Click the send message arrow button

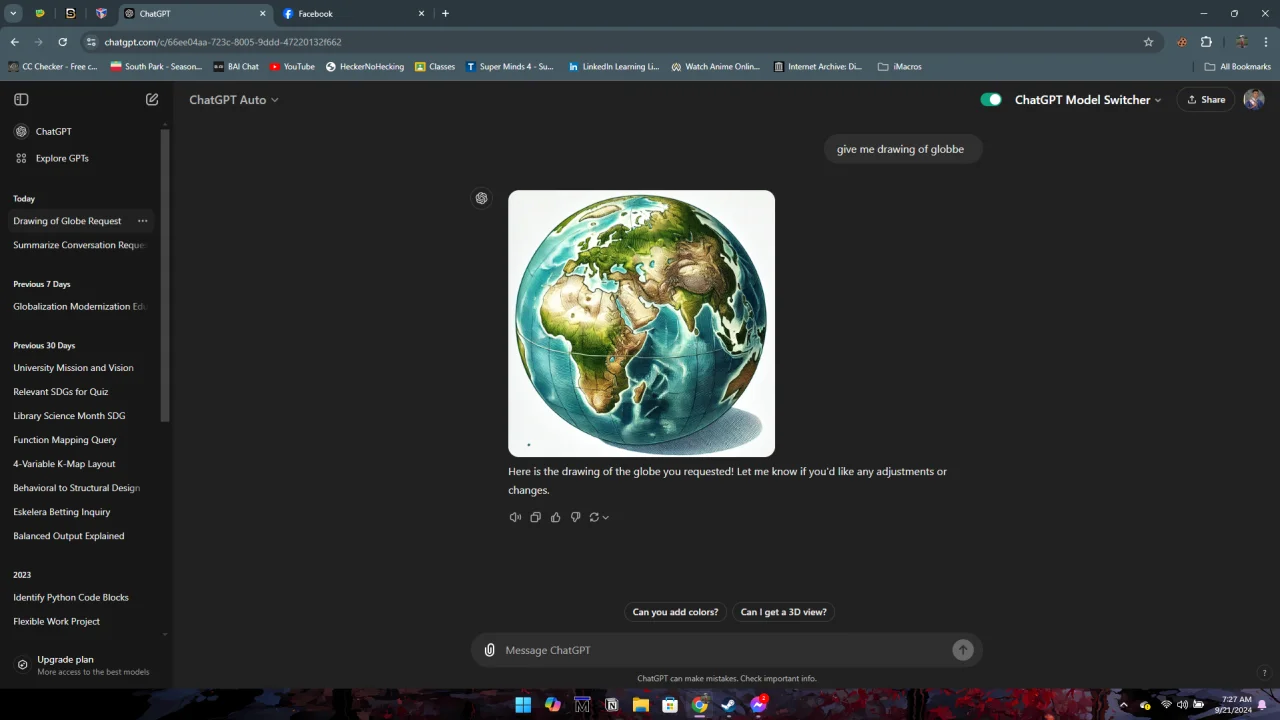point(962,650)
